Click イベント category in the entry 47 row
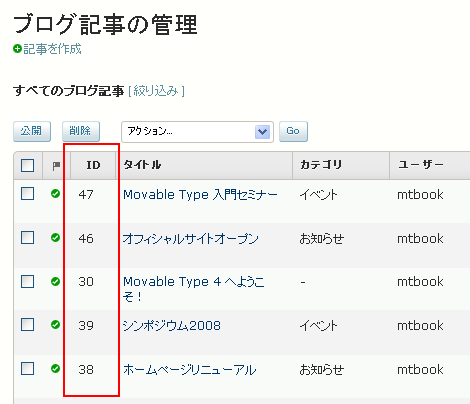 tap(319, 195)
